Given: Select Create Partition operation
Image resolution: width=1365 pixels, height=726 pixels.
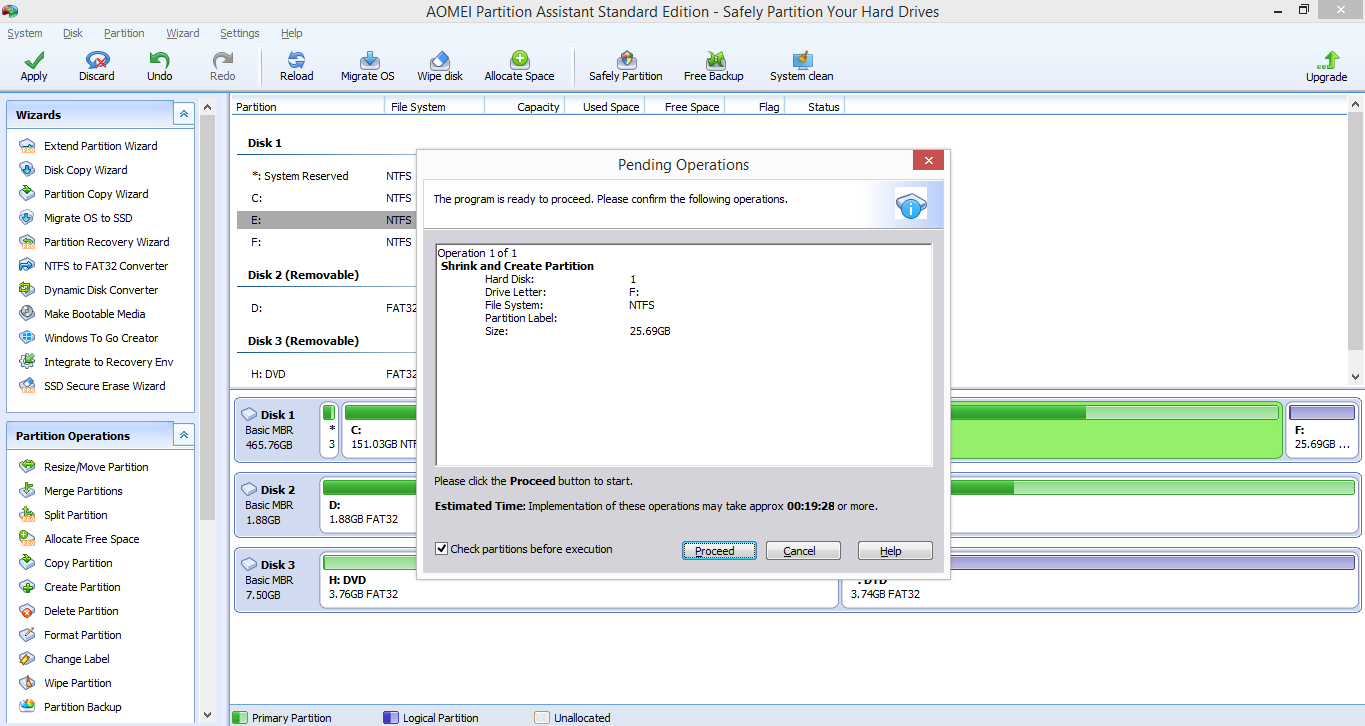Looking at the screenshot, I should pyautogui.click(x=82, y=587).
